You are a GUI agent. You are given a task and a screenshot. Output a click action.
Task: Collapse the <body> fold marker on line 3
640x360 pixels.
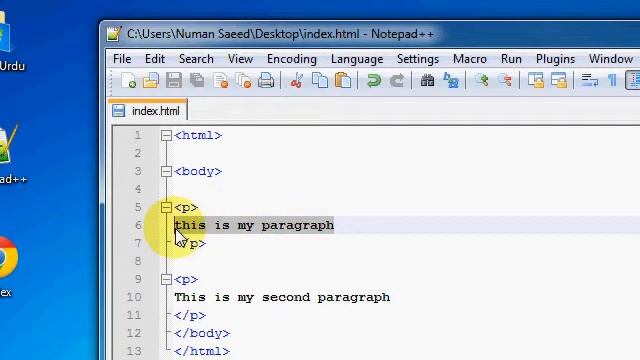[x=166, y=171]
